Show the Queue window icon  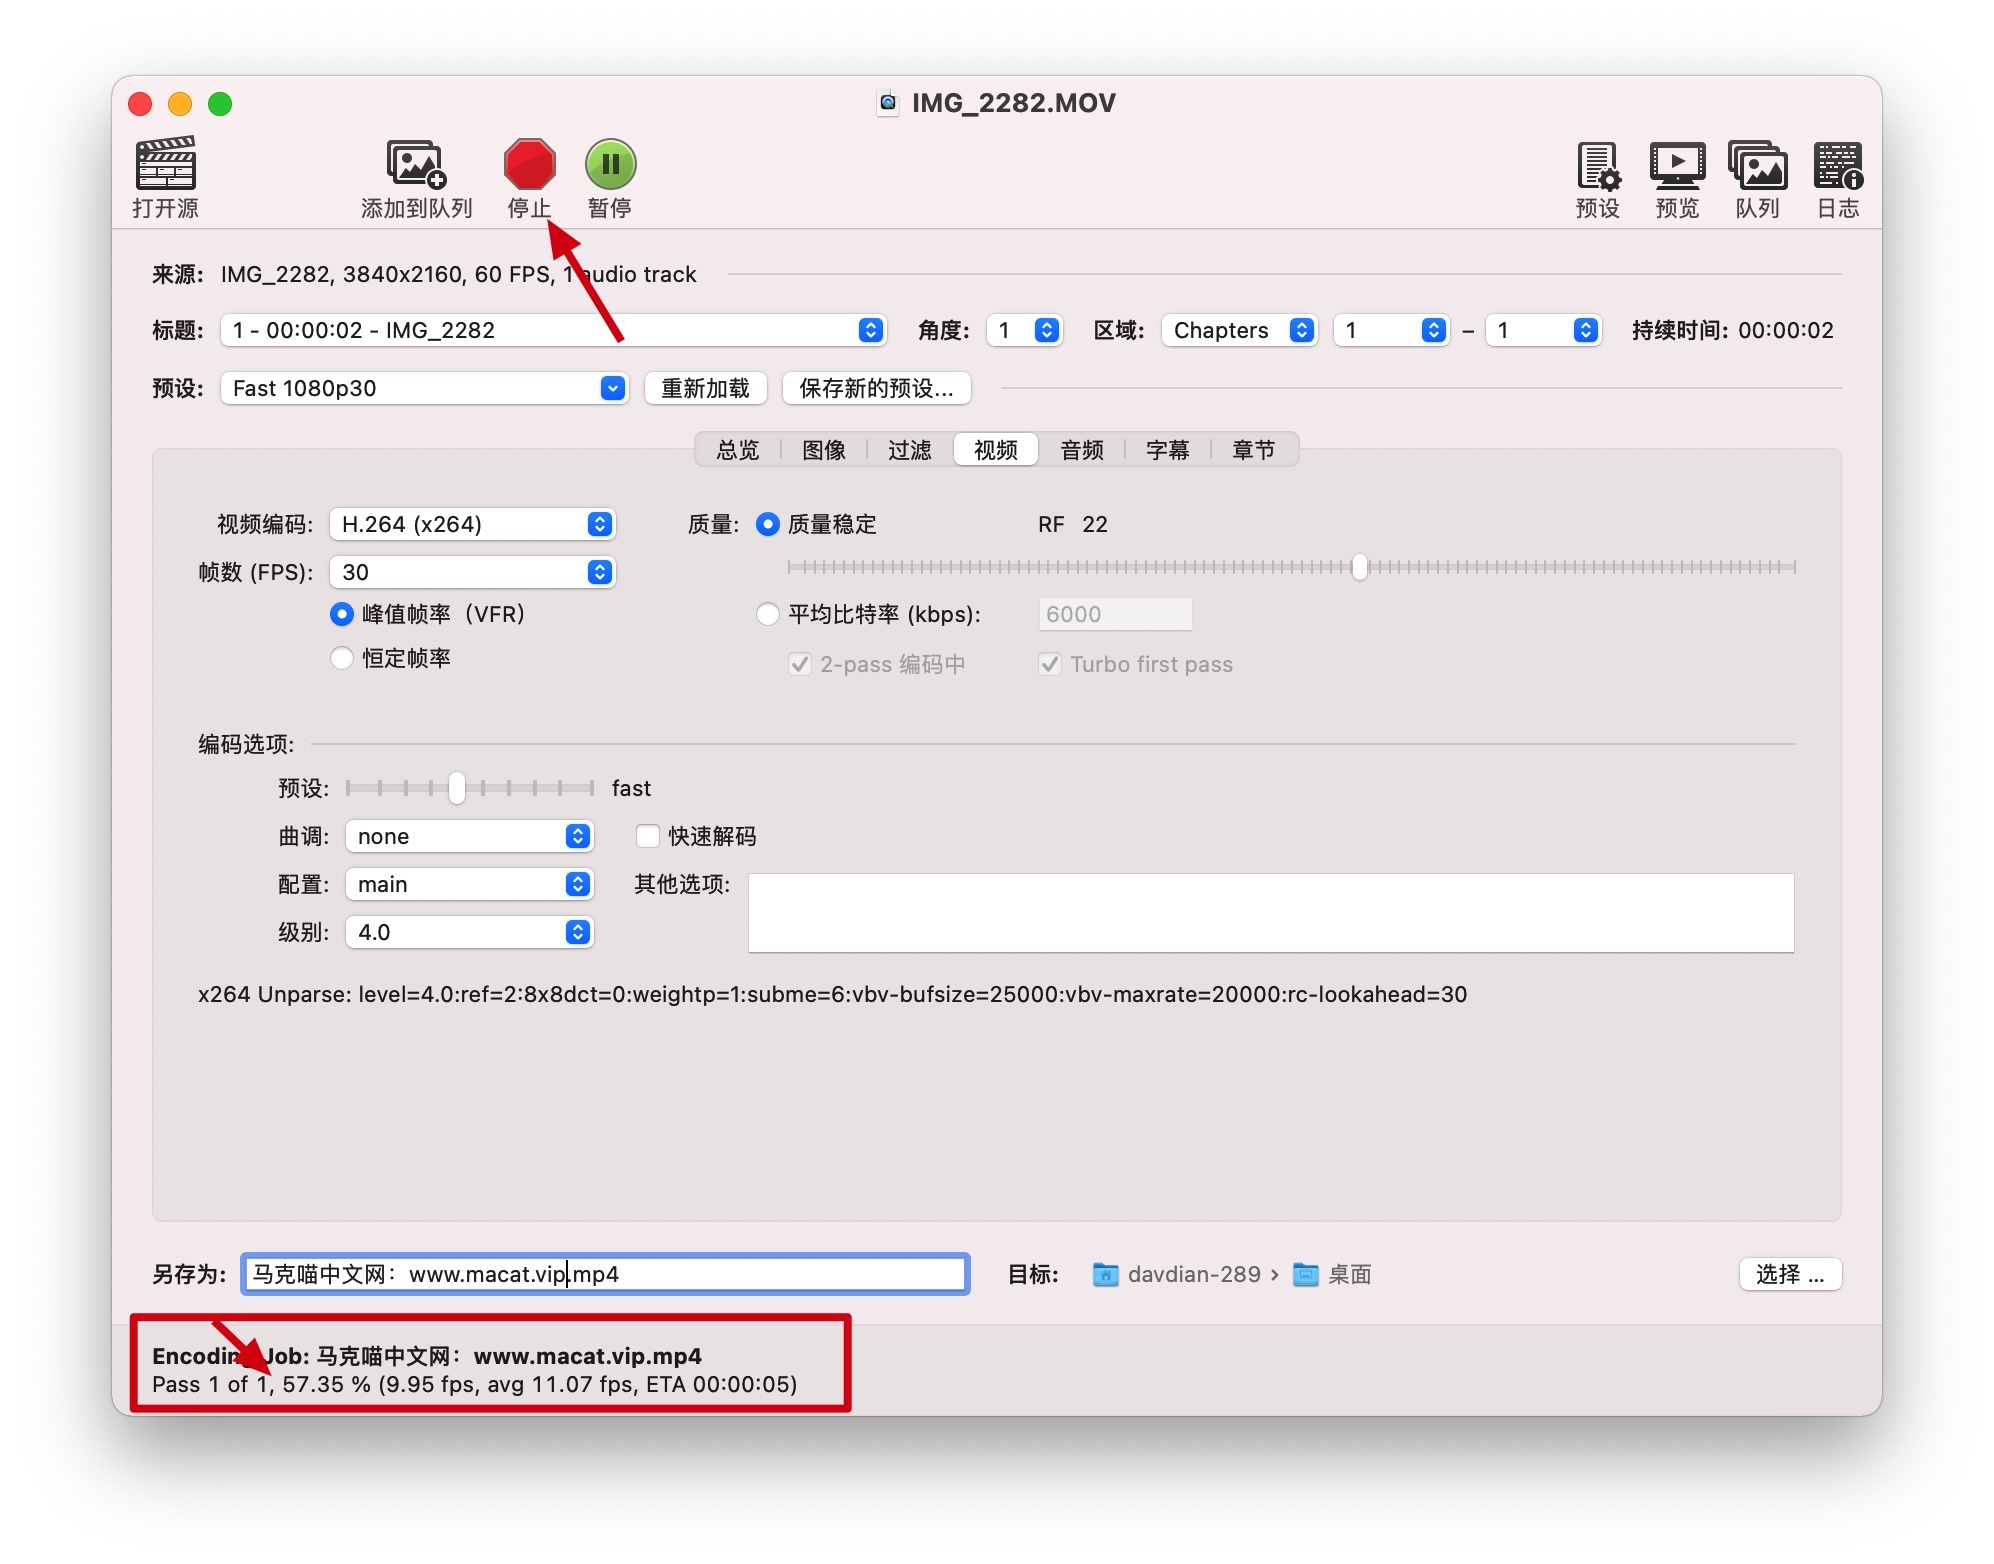[x=1757, y=165]
